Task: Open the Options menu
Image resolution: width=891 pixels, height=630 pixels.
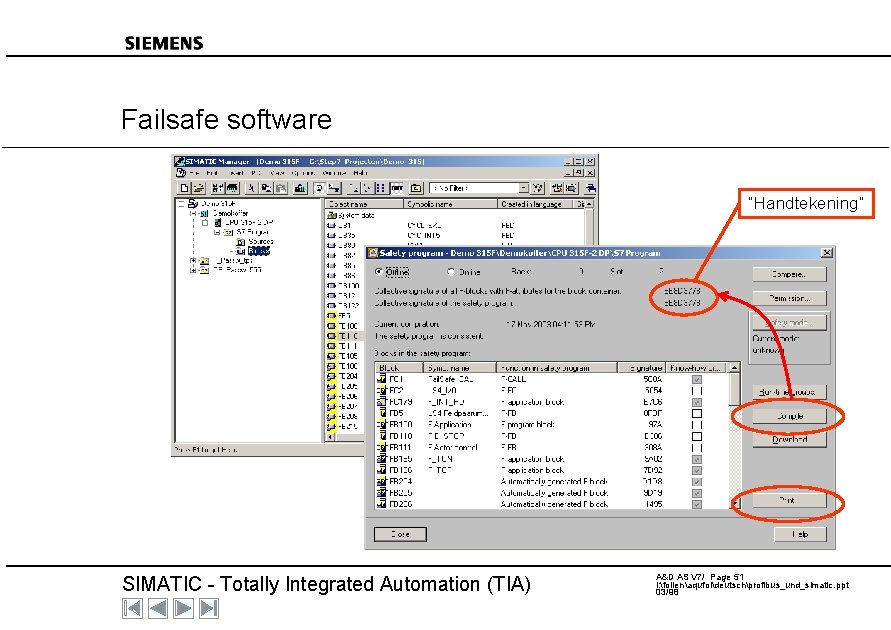Action: 302,173
